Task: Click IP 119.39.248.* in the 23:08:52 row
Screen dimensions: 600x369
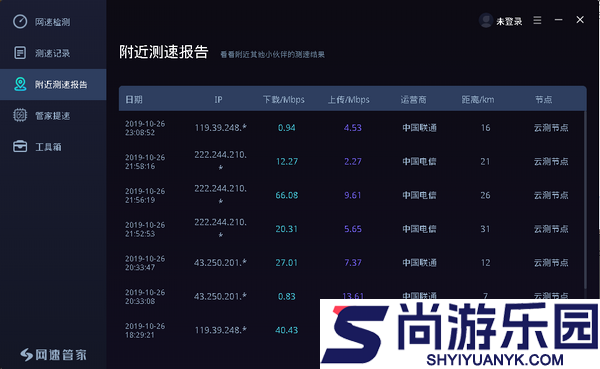Action: tap(220, 127)
